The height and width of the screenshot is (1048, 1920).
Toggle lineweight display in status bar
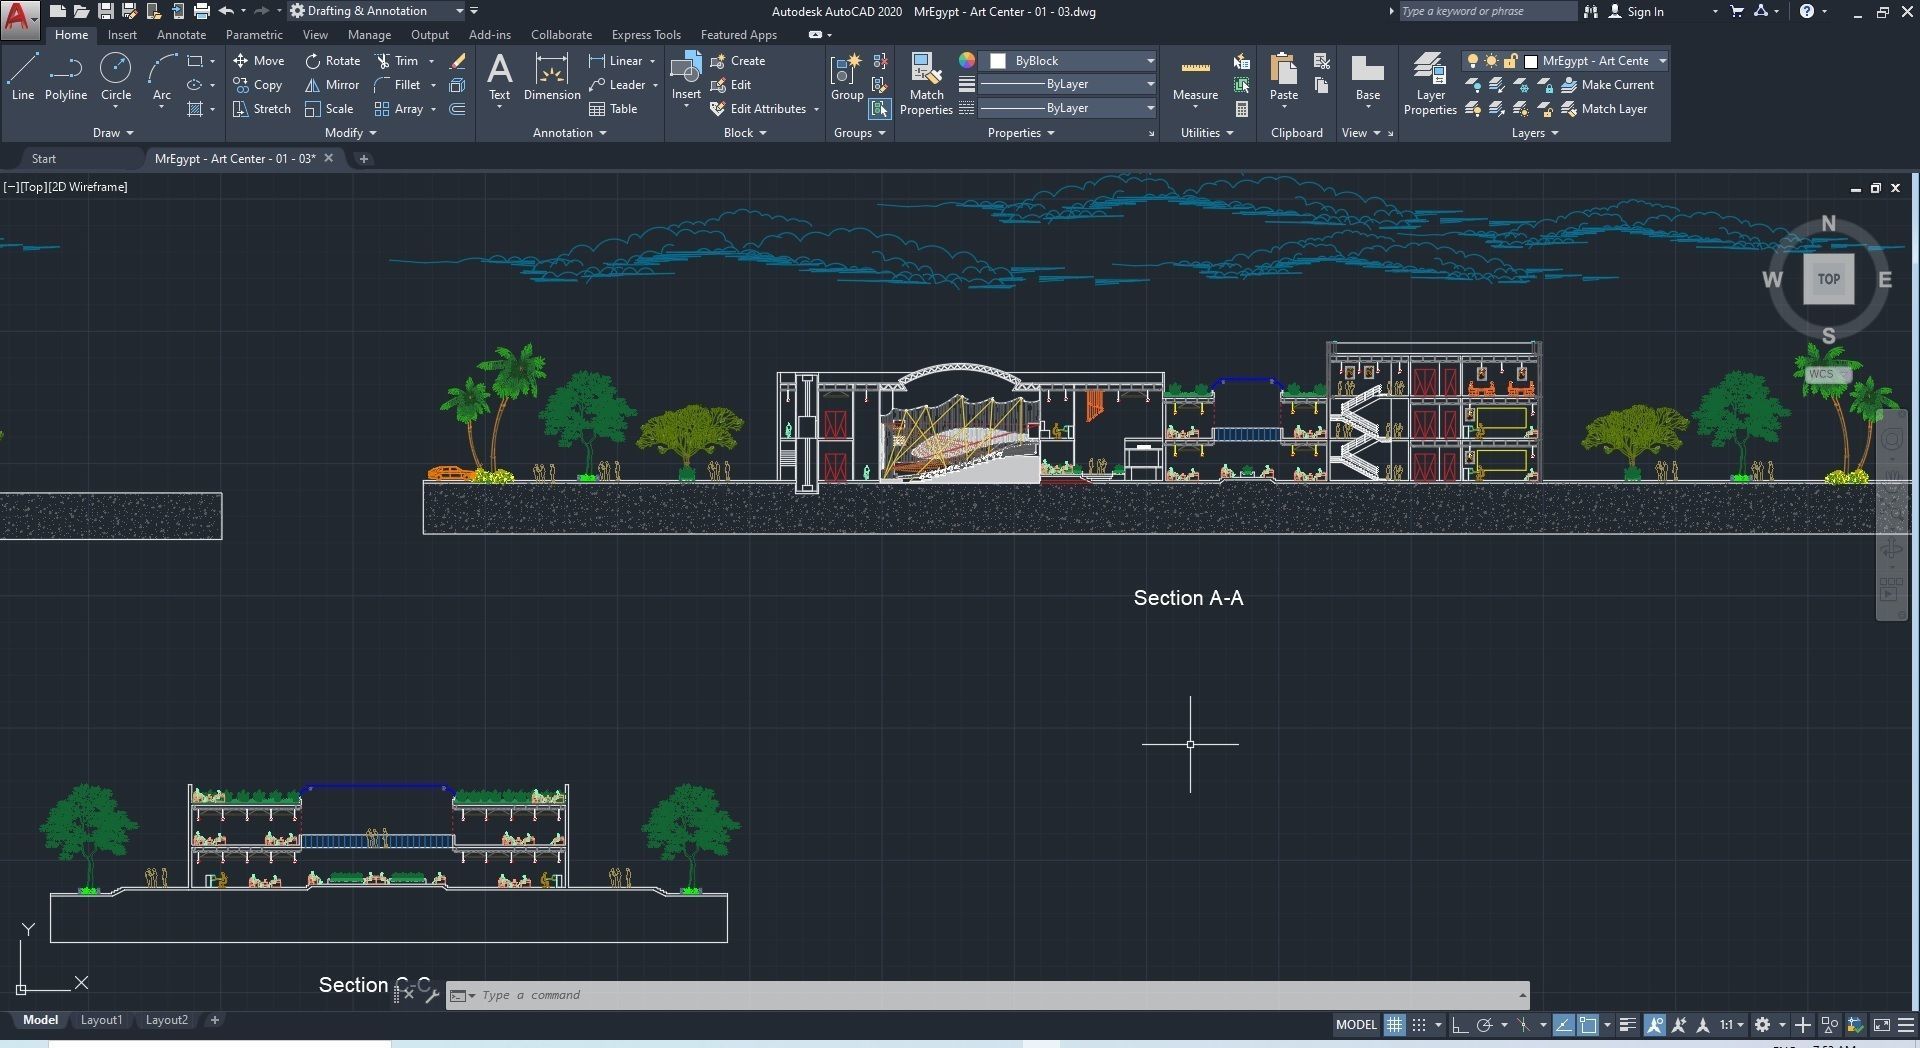[x=1628, y=1025]
